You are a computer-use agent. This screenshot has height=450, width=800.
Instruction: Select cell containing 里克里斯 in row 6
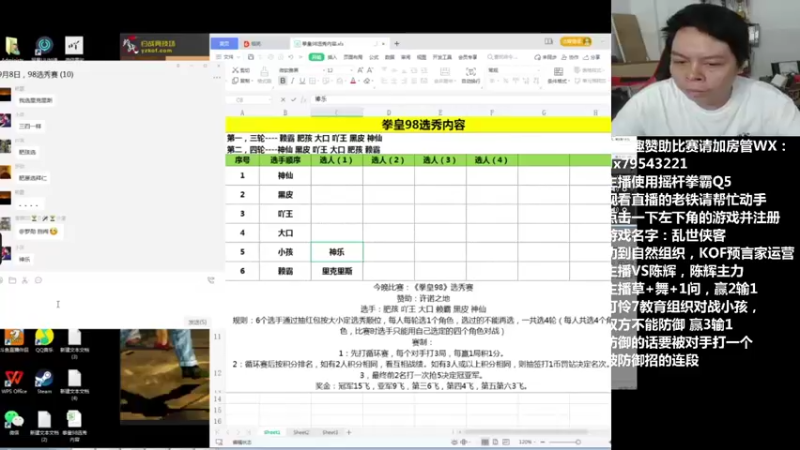337,271
